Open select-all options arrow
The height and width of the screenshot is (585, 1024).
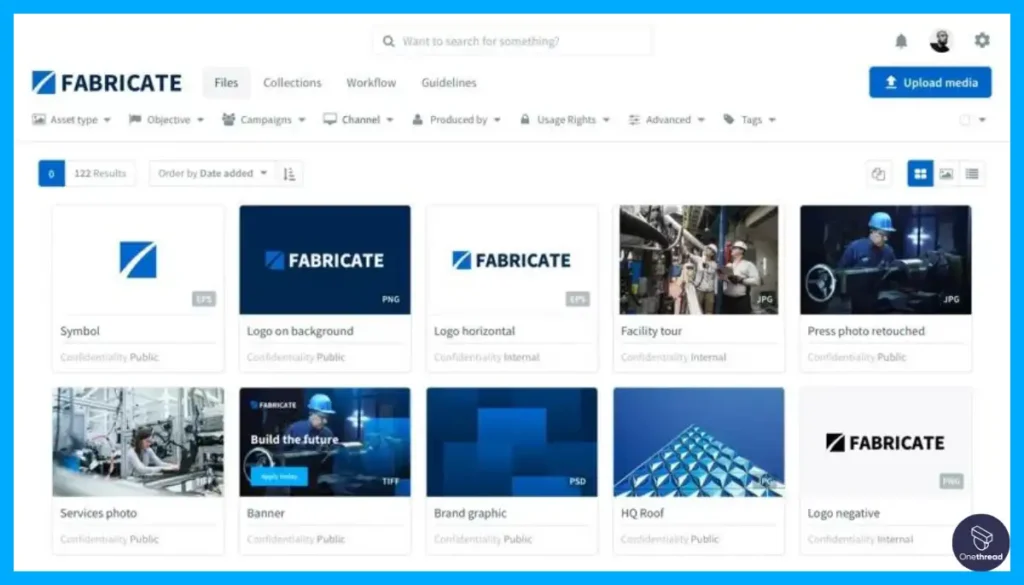tap(982, 120)
